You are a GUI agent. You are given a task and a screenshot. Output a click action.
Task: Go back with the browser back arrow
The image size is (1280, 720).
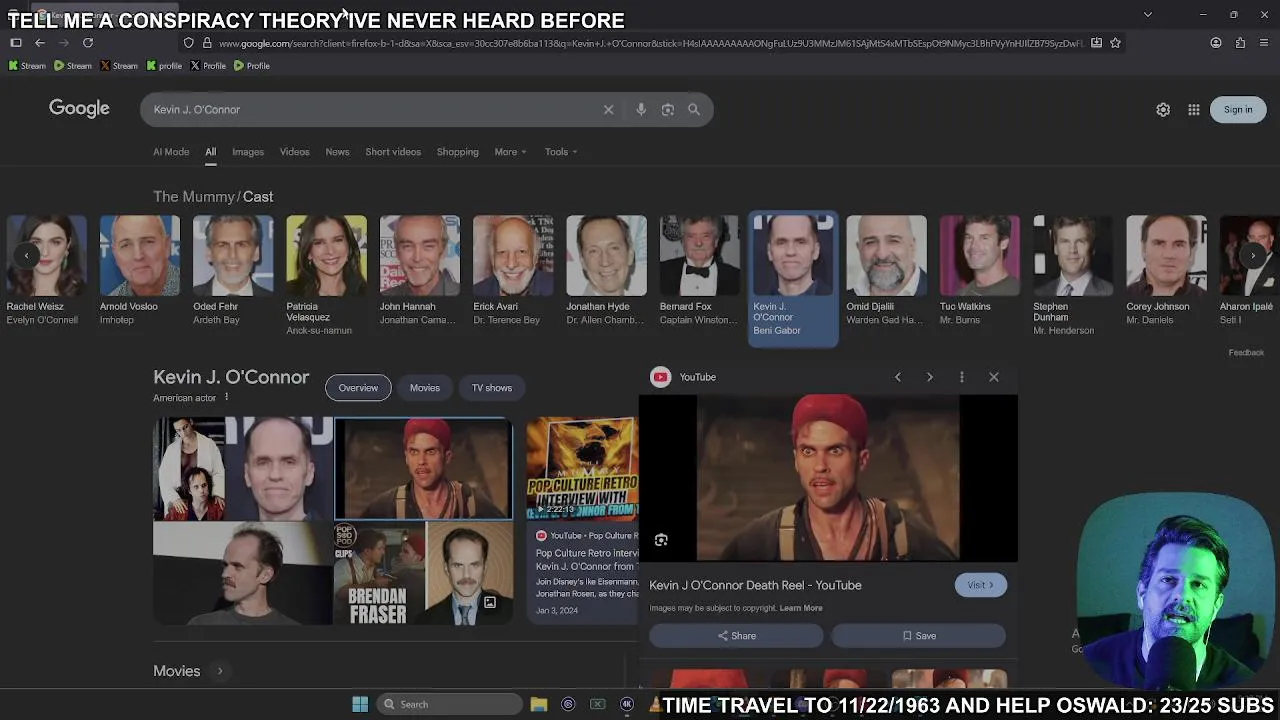pos(40,43)
